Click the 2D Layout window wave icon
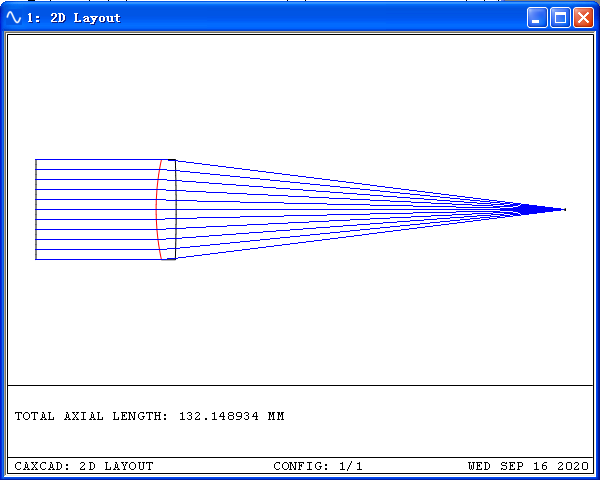The height and width of the screenshot is (480, 600). click(13, 18)
